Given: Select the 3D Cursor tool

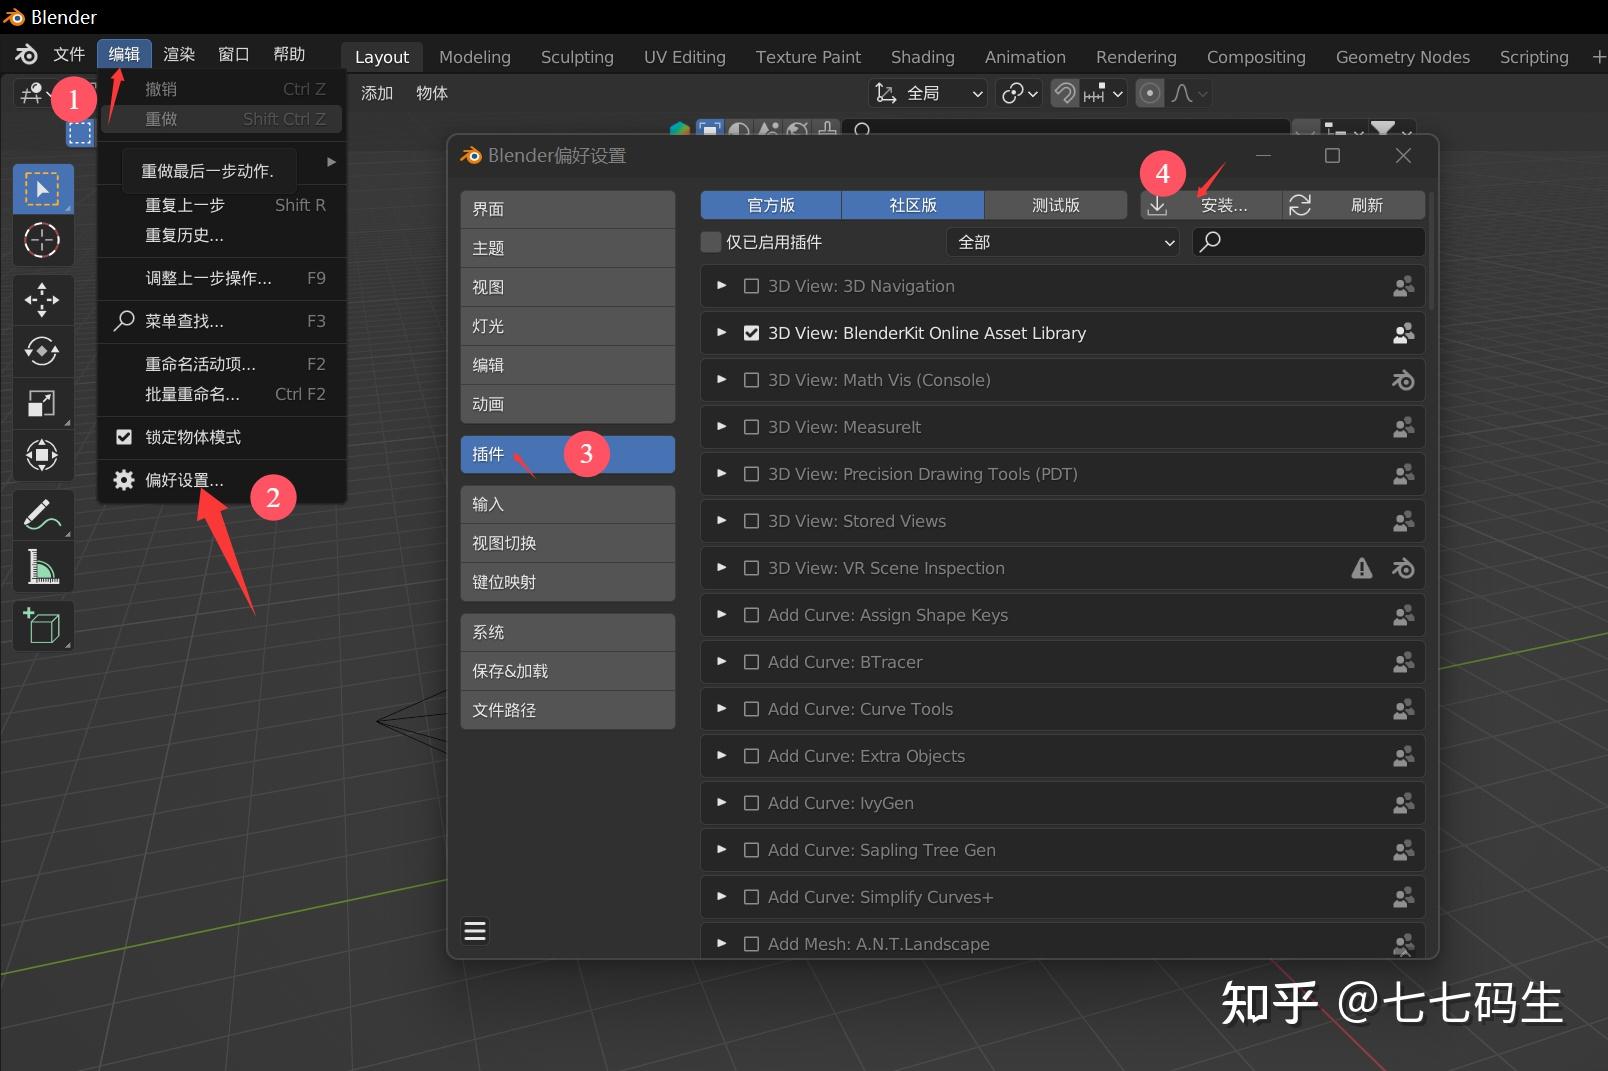Looking at the screenshot, I should click(42, 240).
